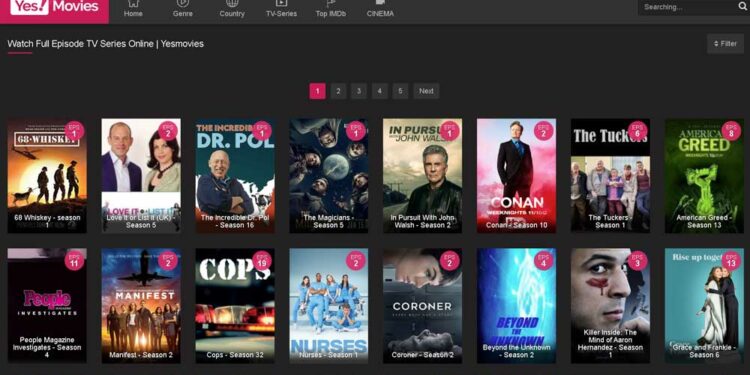Jump to page 5 of listings
This screenshot has width=750, height=375.
click(x=400, y=91)
